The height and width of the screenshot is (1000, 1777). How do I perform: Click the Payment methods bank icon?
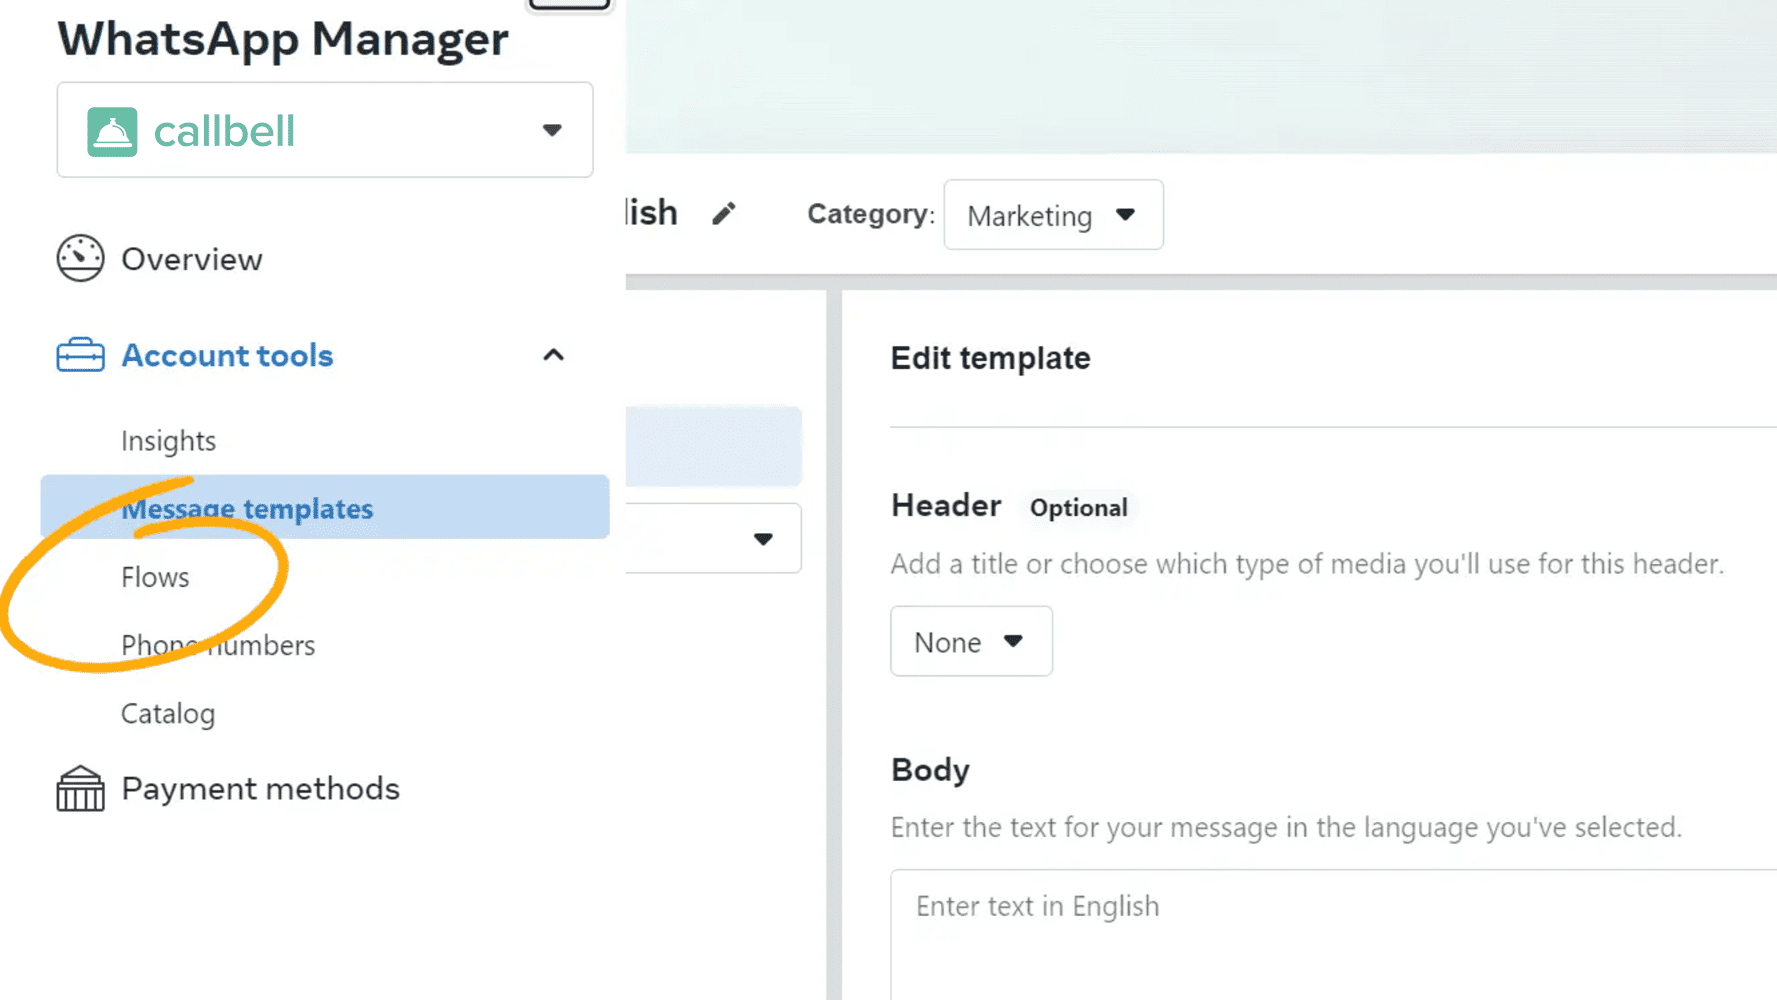[x=80, y=789]
